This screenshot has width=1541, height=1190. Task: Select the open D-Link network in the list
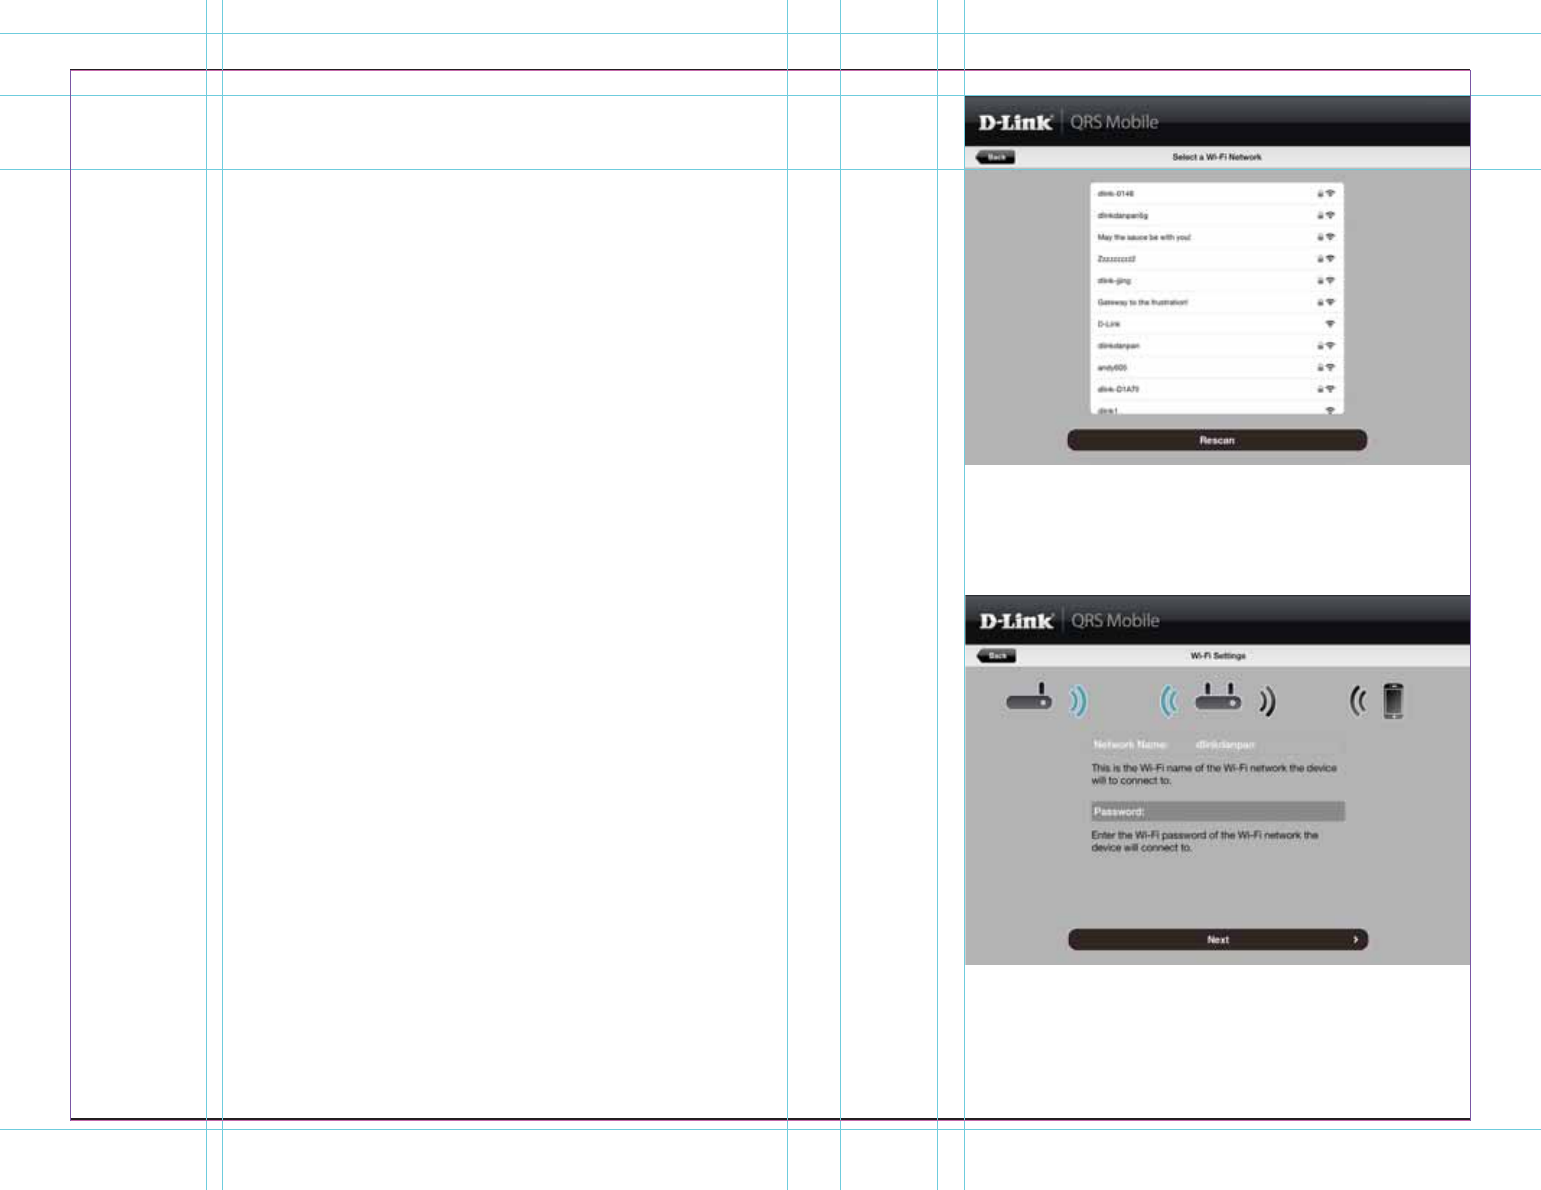(1217, 324)
